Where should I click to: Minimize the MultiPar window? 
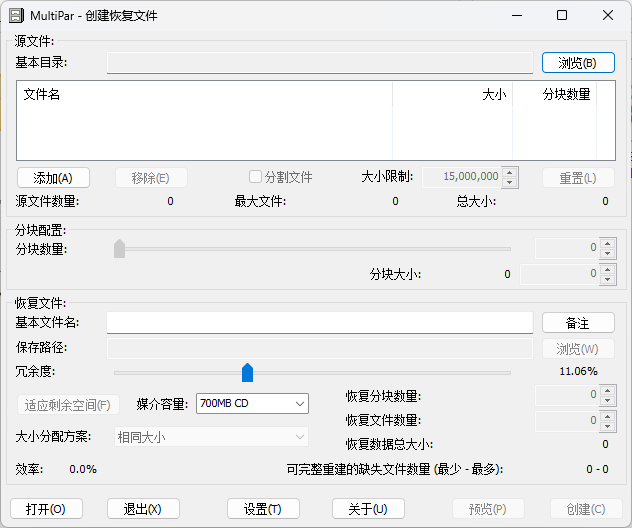(x=517, y=16)
